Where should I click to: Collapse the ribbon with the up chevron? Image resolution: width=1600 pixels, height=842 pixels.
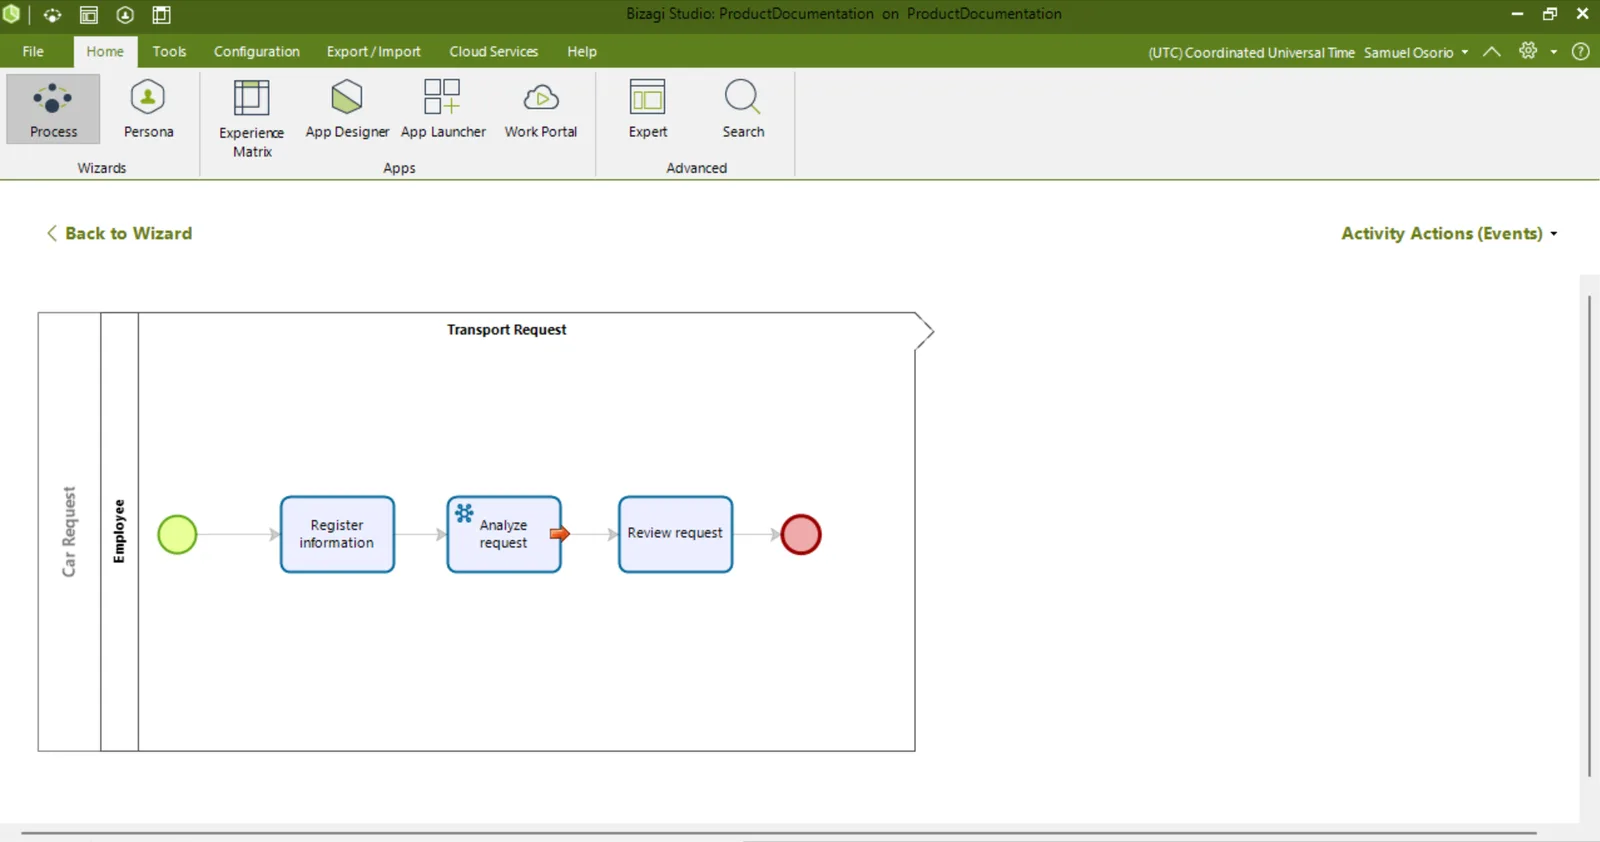click(1491, 51)
